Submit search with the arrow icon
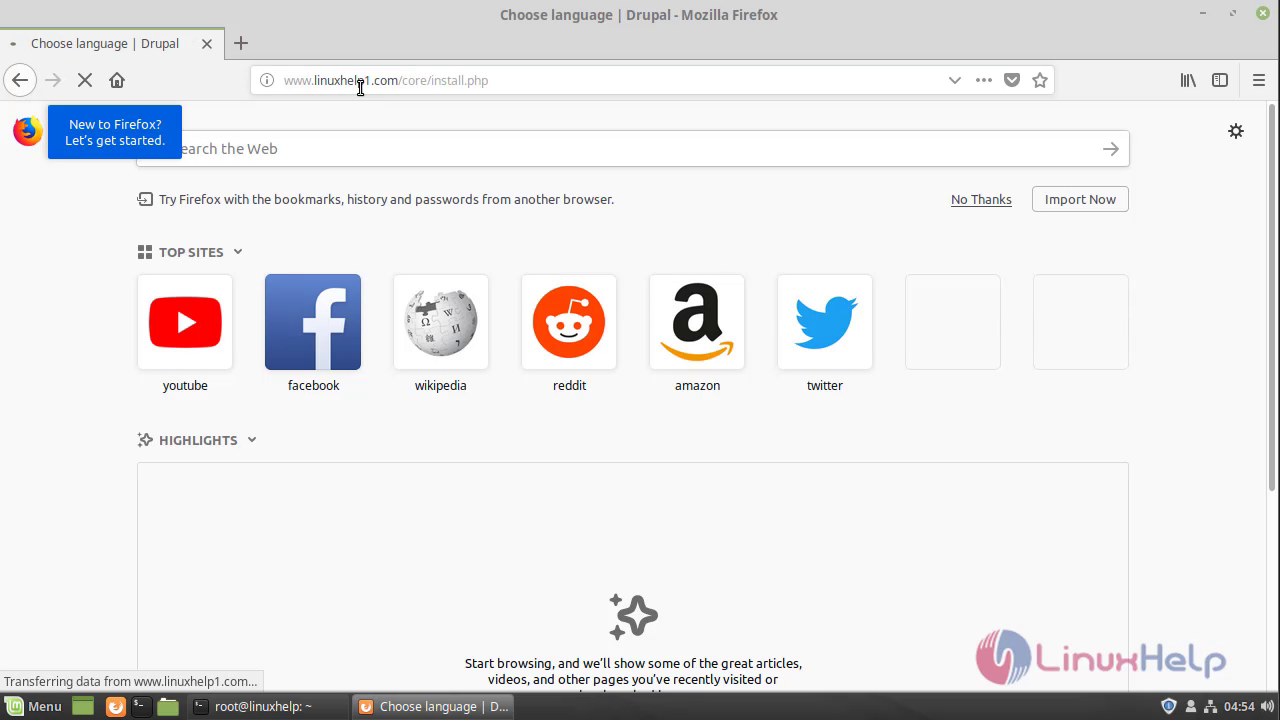Image resolution: width=1280 pixels, height=720 pixels. (x=1111, y=149)
